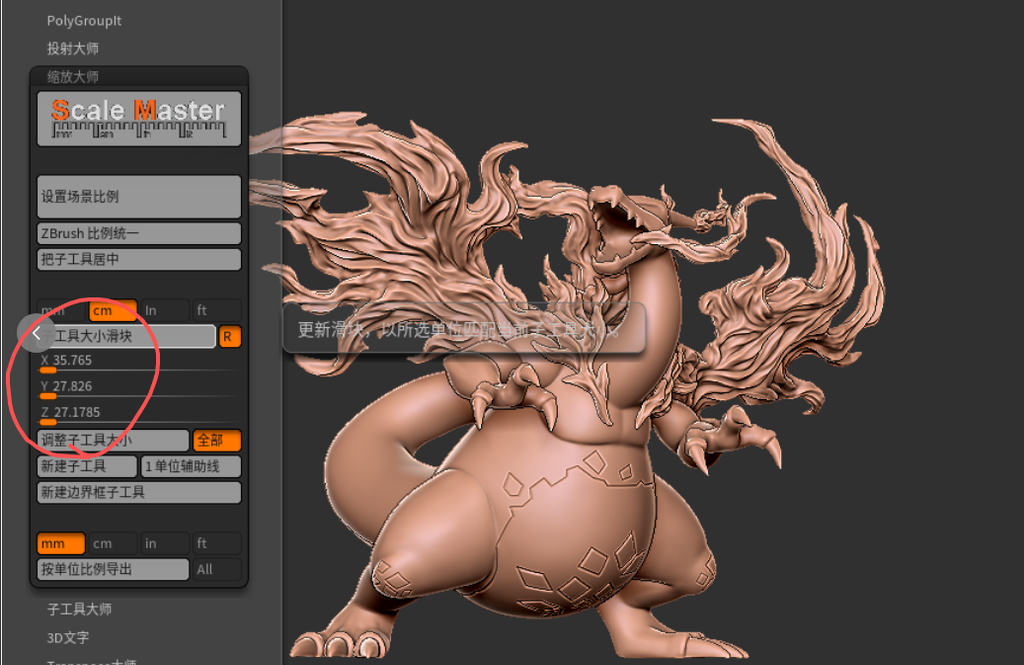Select ft unit in upper unit row
This screenshot has width=1024, height=665.
click(216, 311)
